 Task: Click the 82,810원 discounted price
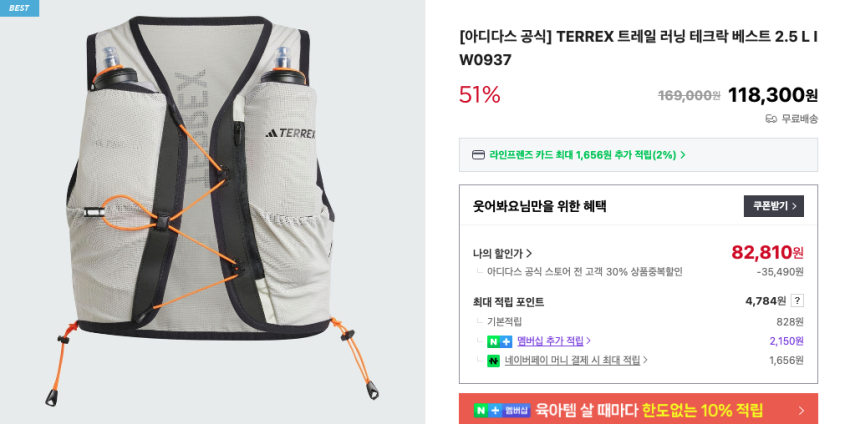point(768,252)
